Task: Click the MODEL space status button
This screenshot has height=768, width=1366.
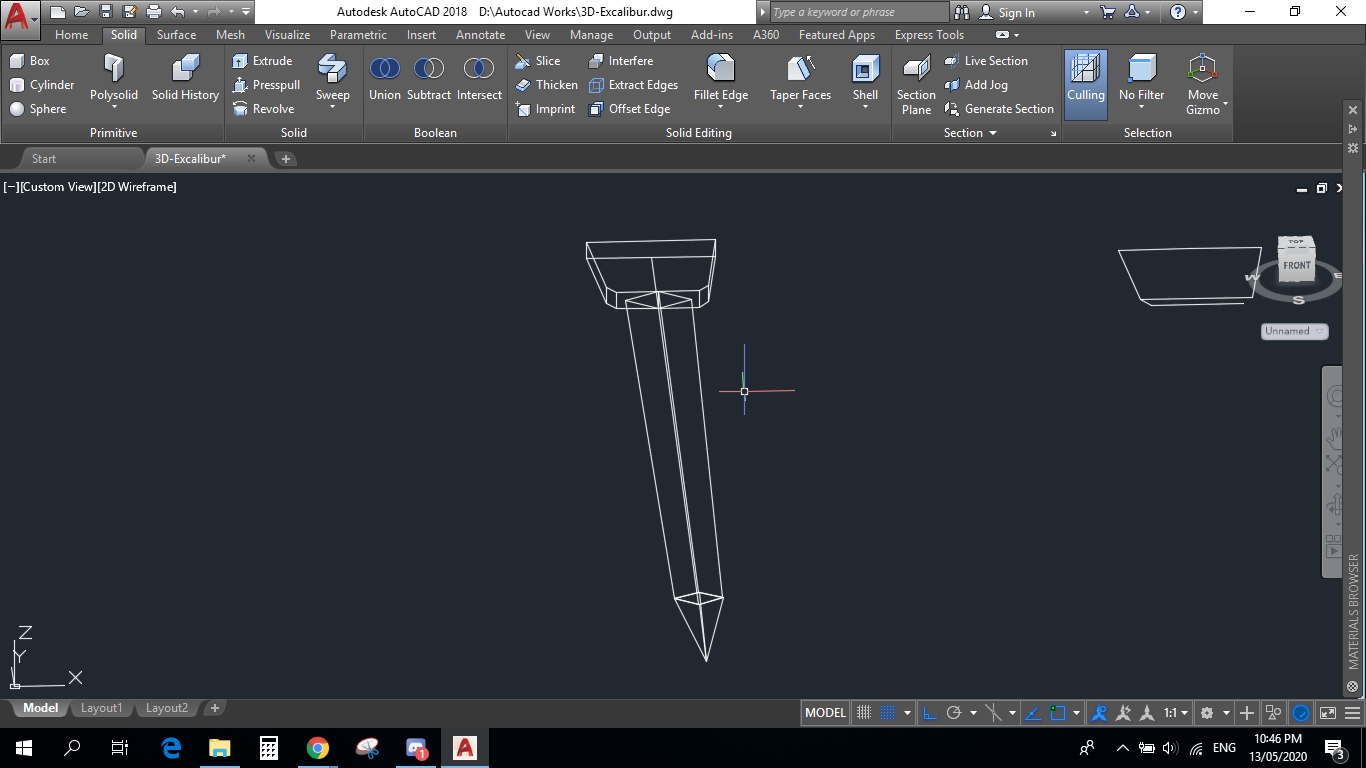Action: pyautogui.click(x=826, y=713)
